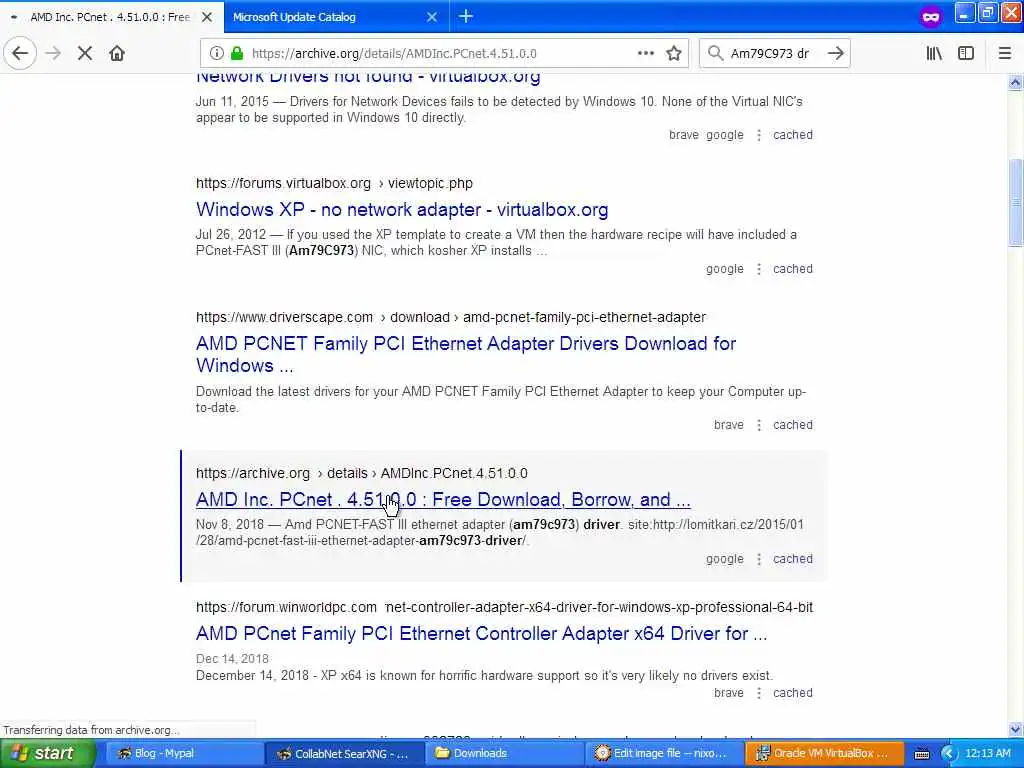
Task: Go back to the previous page
Action: click(20, 53)
